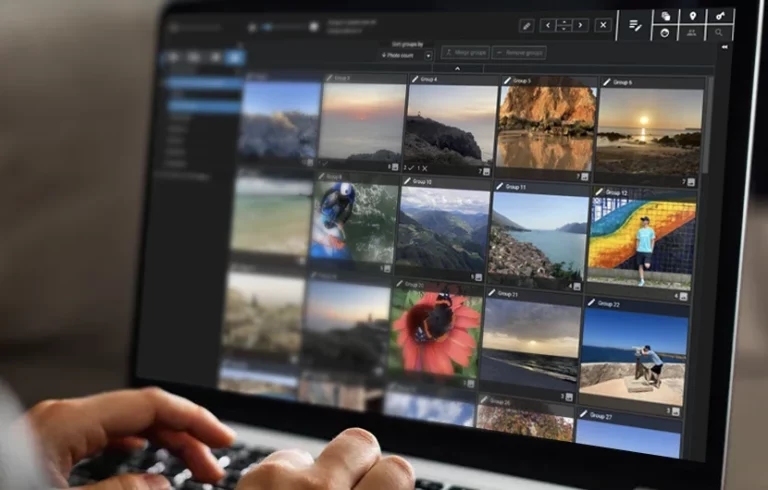Click the arrow beside Photo count
This screenshot has width=768, height=490.
(428, 55)
